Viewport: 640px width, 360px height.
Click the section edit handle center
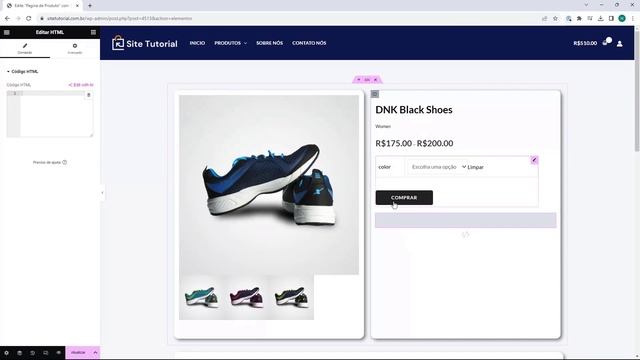tap(367, 80)
